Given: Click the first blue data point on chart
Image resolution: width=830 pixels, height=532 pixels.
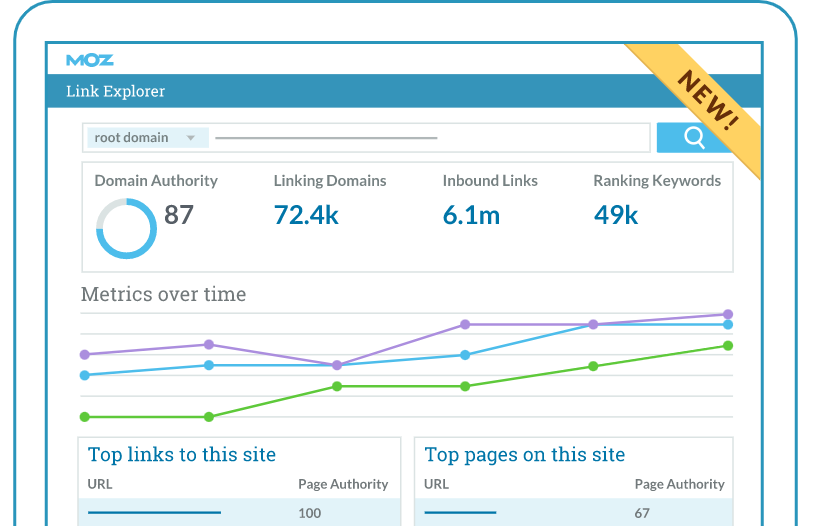Looking at the screenshot, I should point(85,375).
